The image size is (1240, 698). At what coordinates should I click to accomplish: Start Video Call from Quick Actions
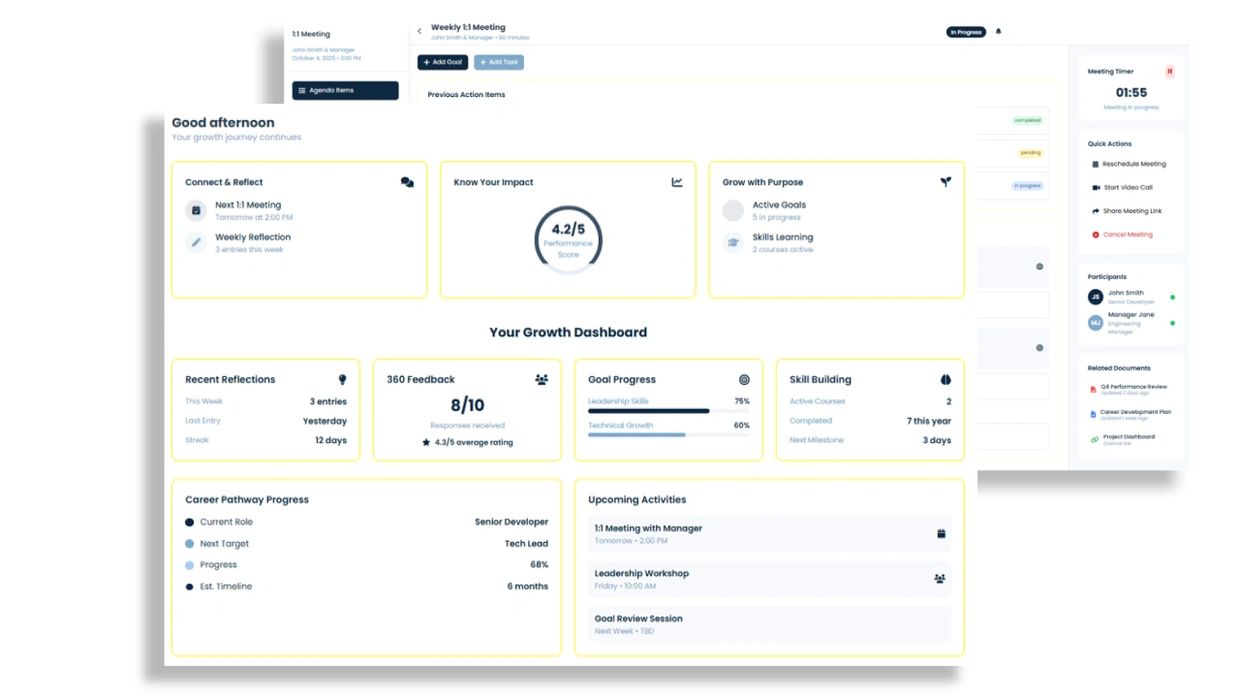tap(1127, 188)
